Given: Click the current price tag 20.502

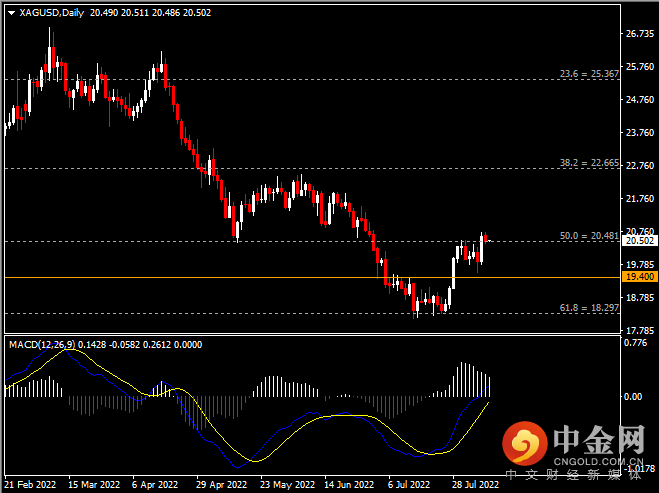Looking at the screenshot, I should 640,241.
